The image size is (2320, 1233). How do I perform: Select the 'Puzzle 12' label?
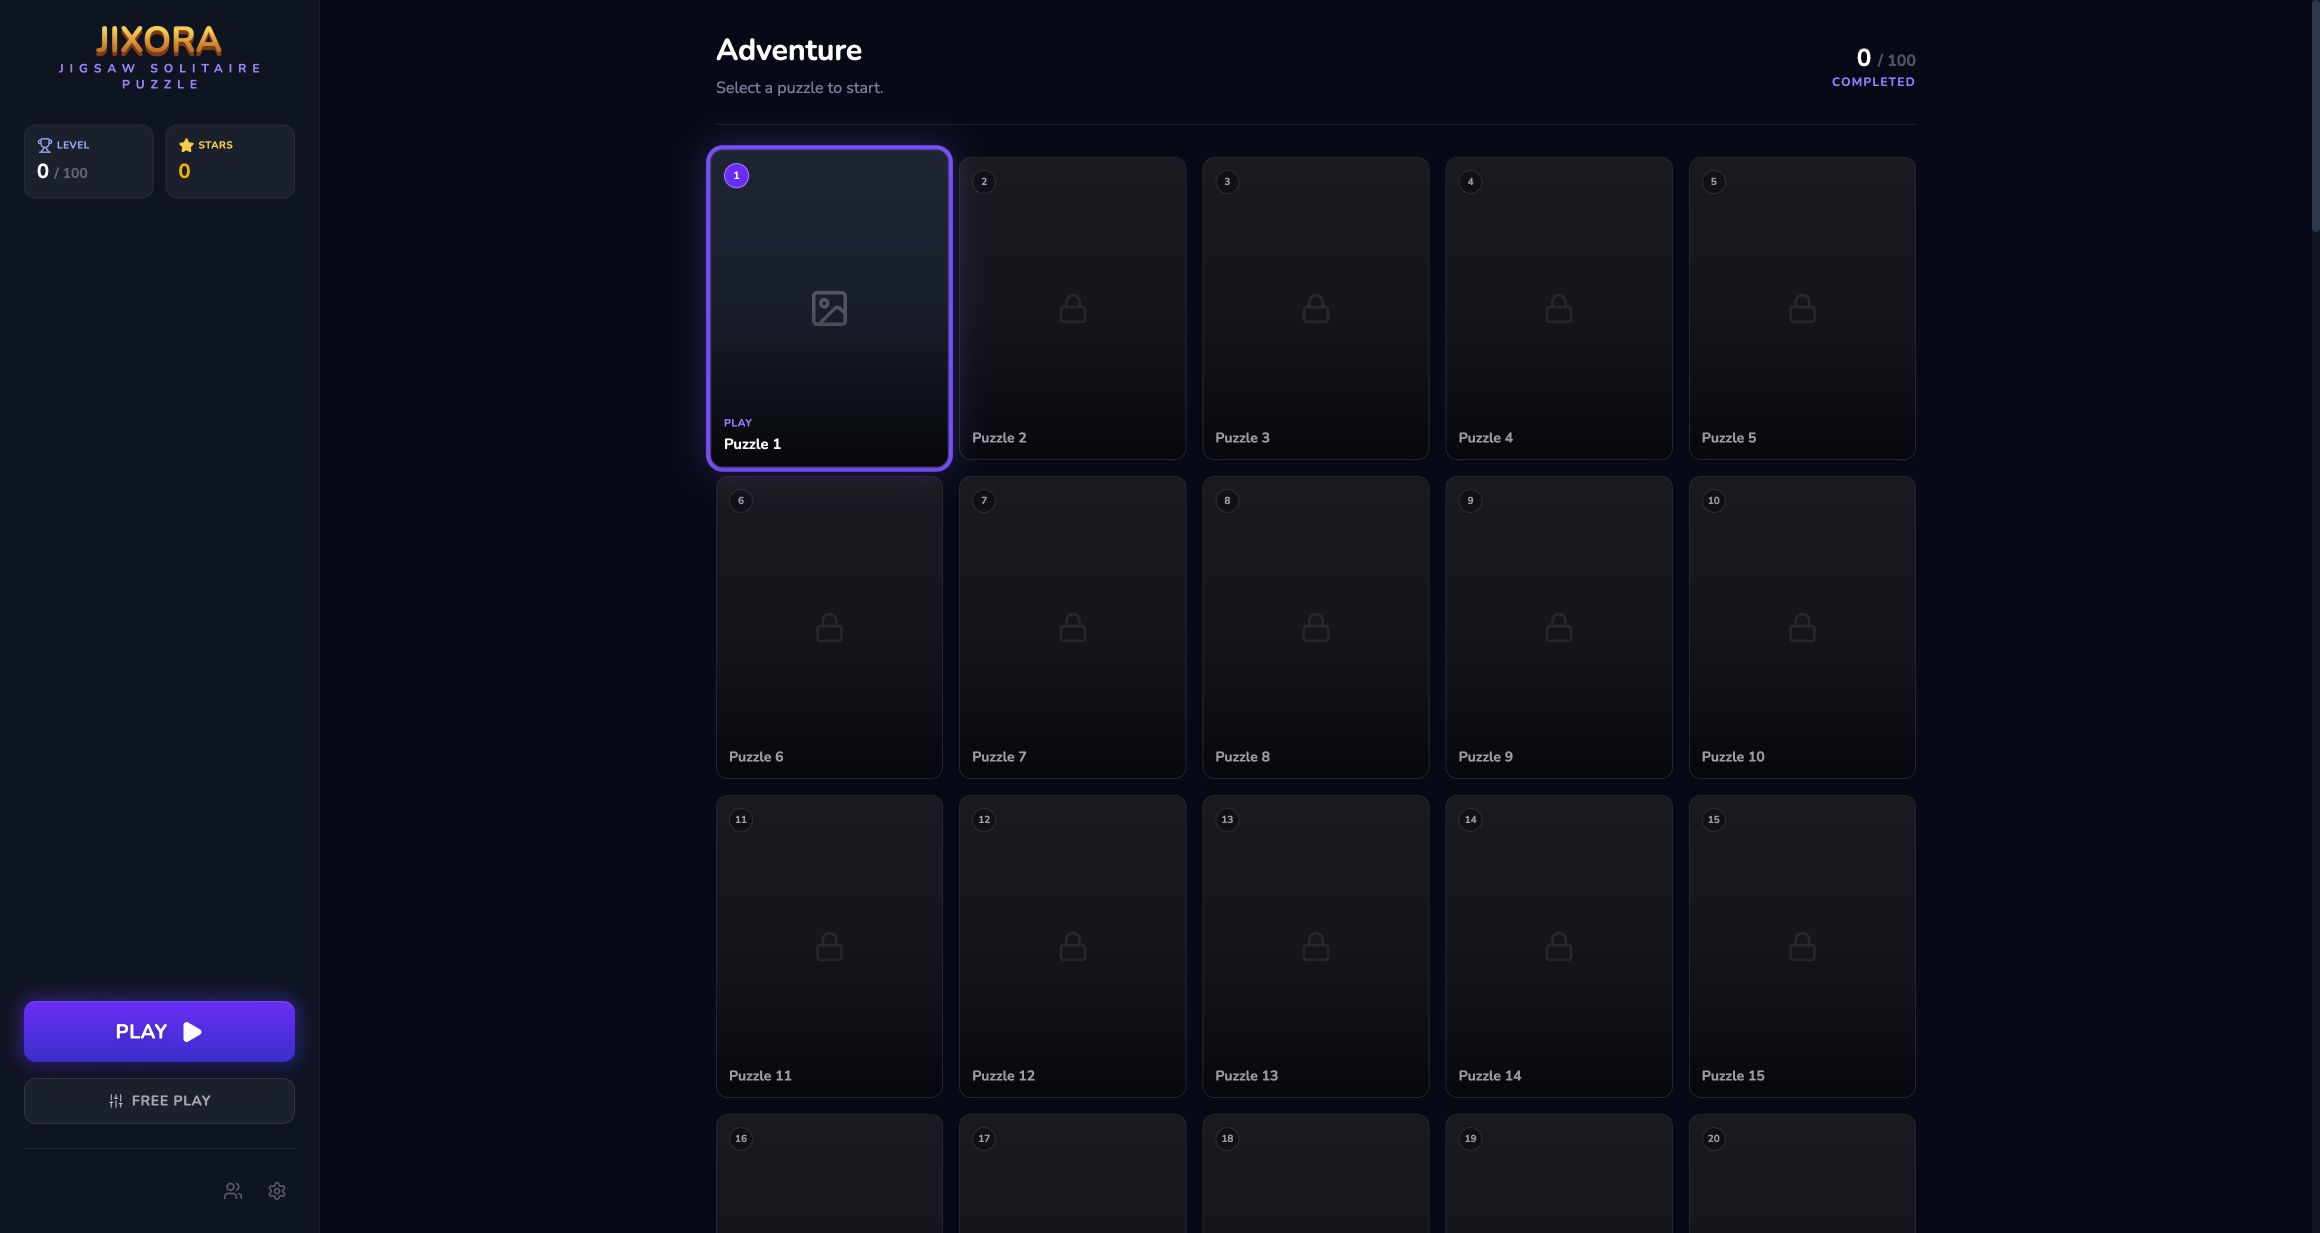click(1003, 1076)
